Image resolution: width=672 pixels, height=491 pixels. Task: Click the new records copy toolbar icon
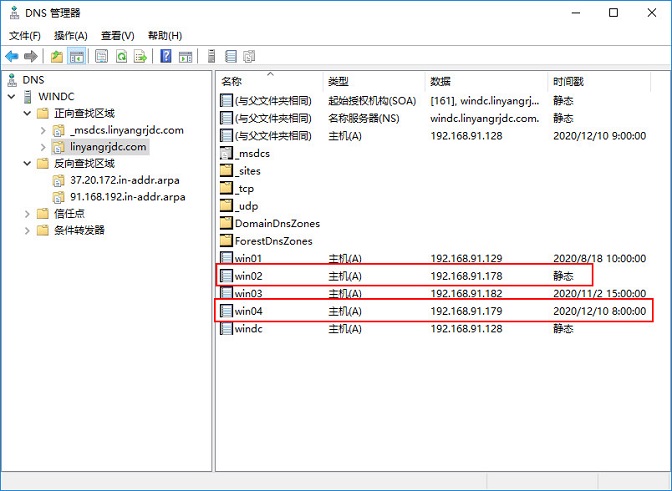coord(249,56)
